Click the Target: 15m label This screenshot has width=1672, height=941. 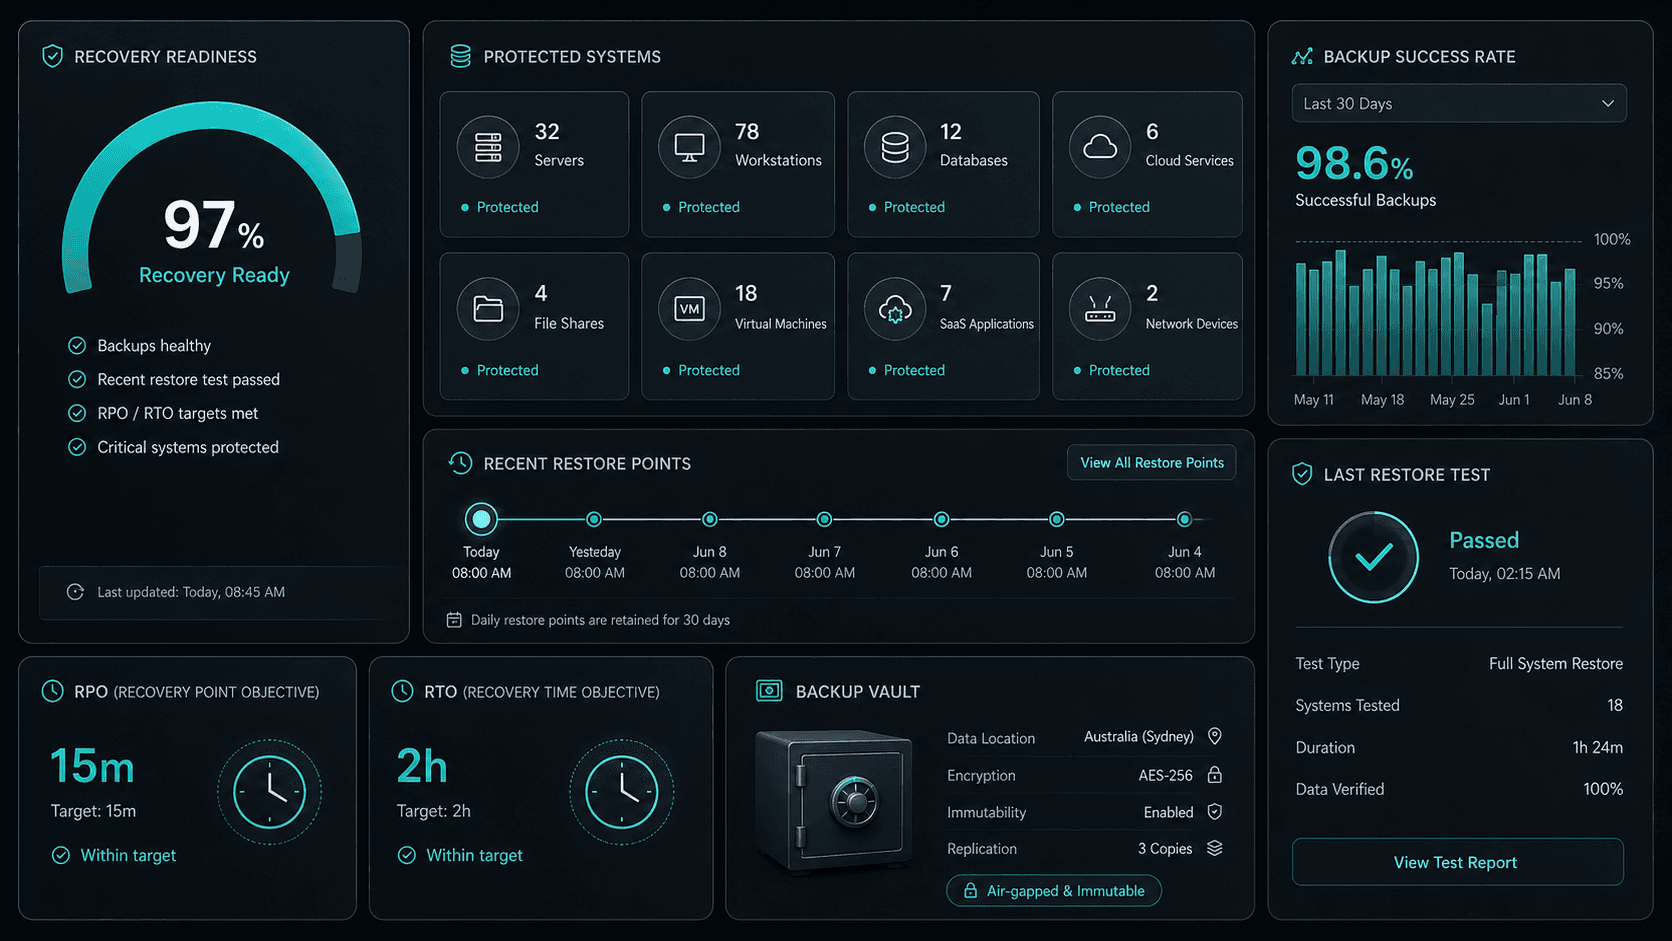[93, 811]
